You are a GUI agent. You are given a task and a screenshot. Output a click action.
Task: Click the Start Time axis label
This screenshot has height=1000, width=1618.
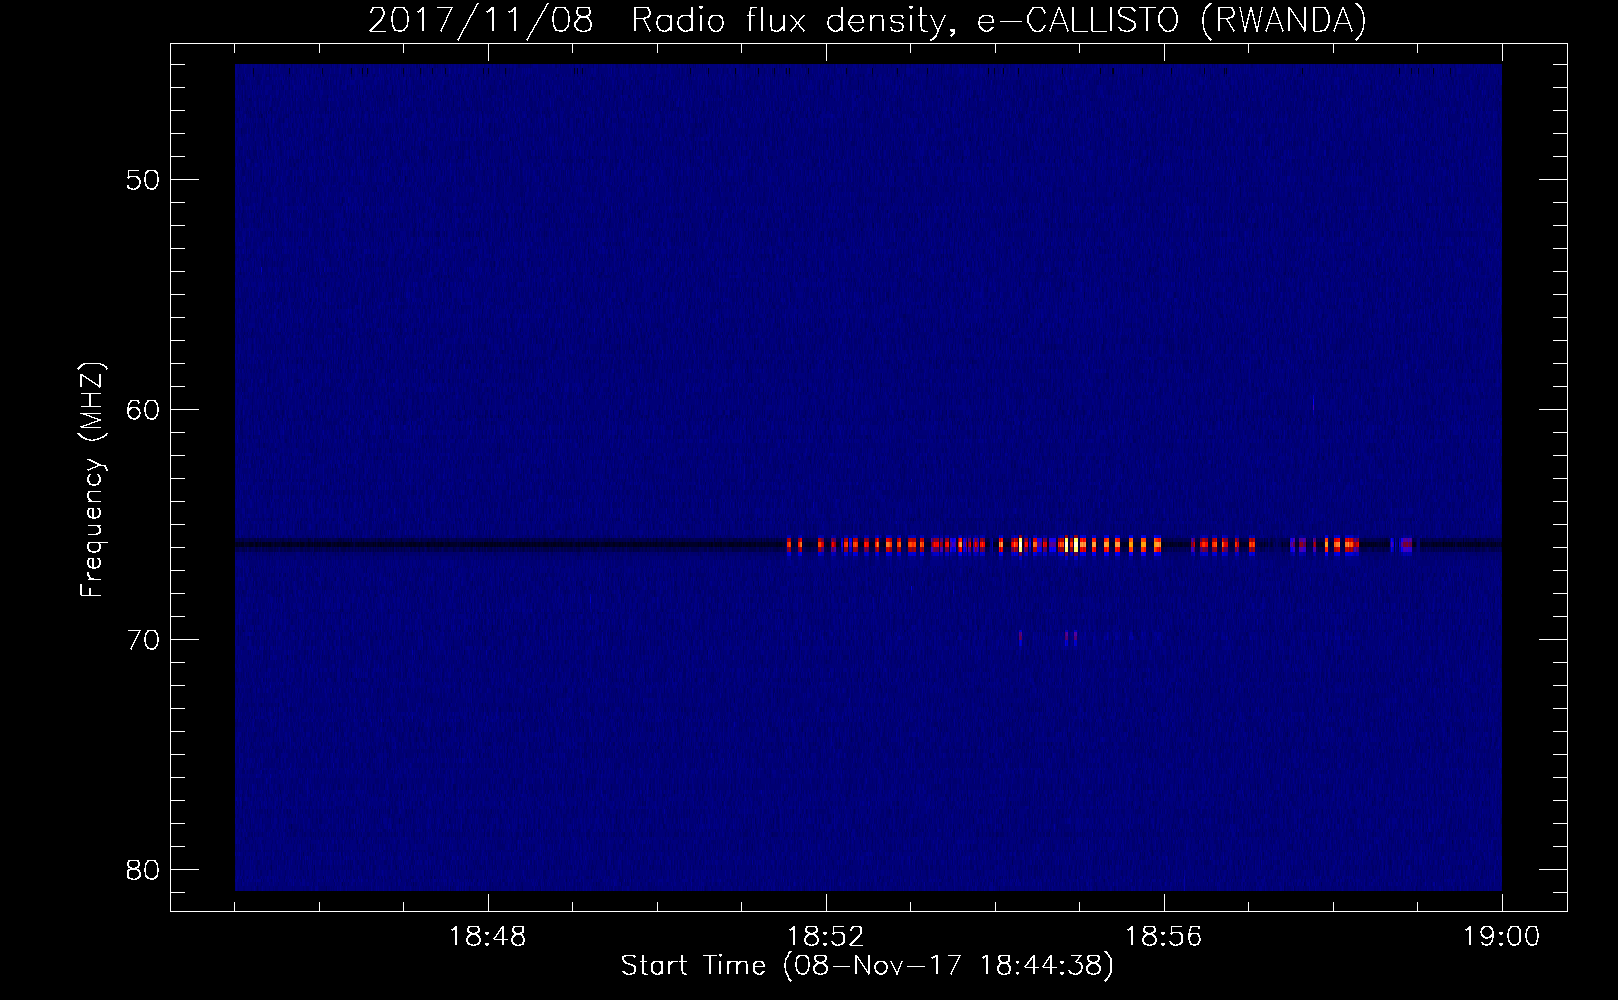coord(867,966)
